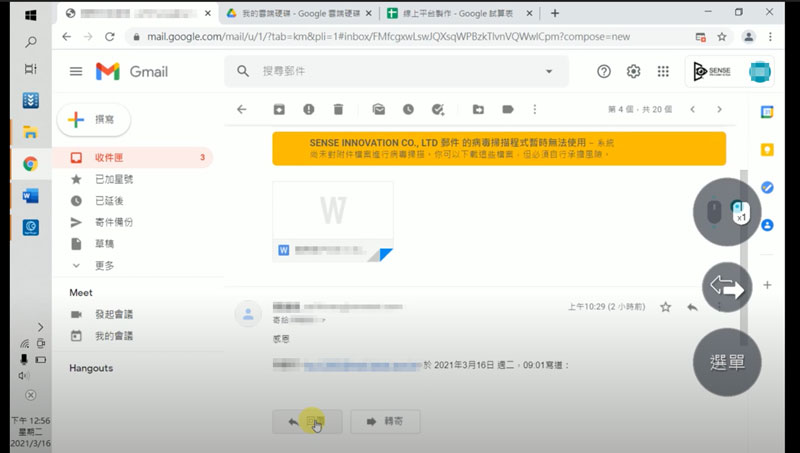Go to newer email arrow
The height and width of the screenshot is (453, 800).
coord(692,109)
